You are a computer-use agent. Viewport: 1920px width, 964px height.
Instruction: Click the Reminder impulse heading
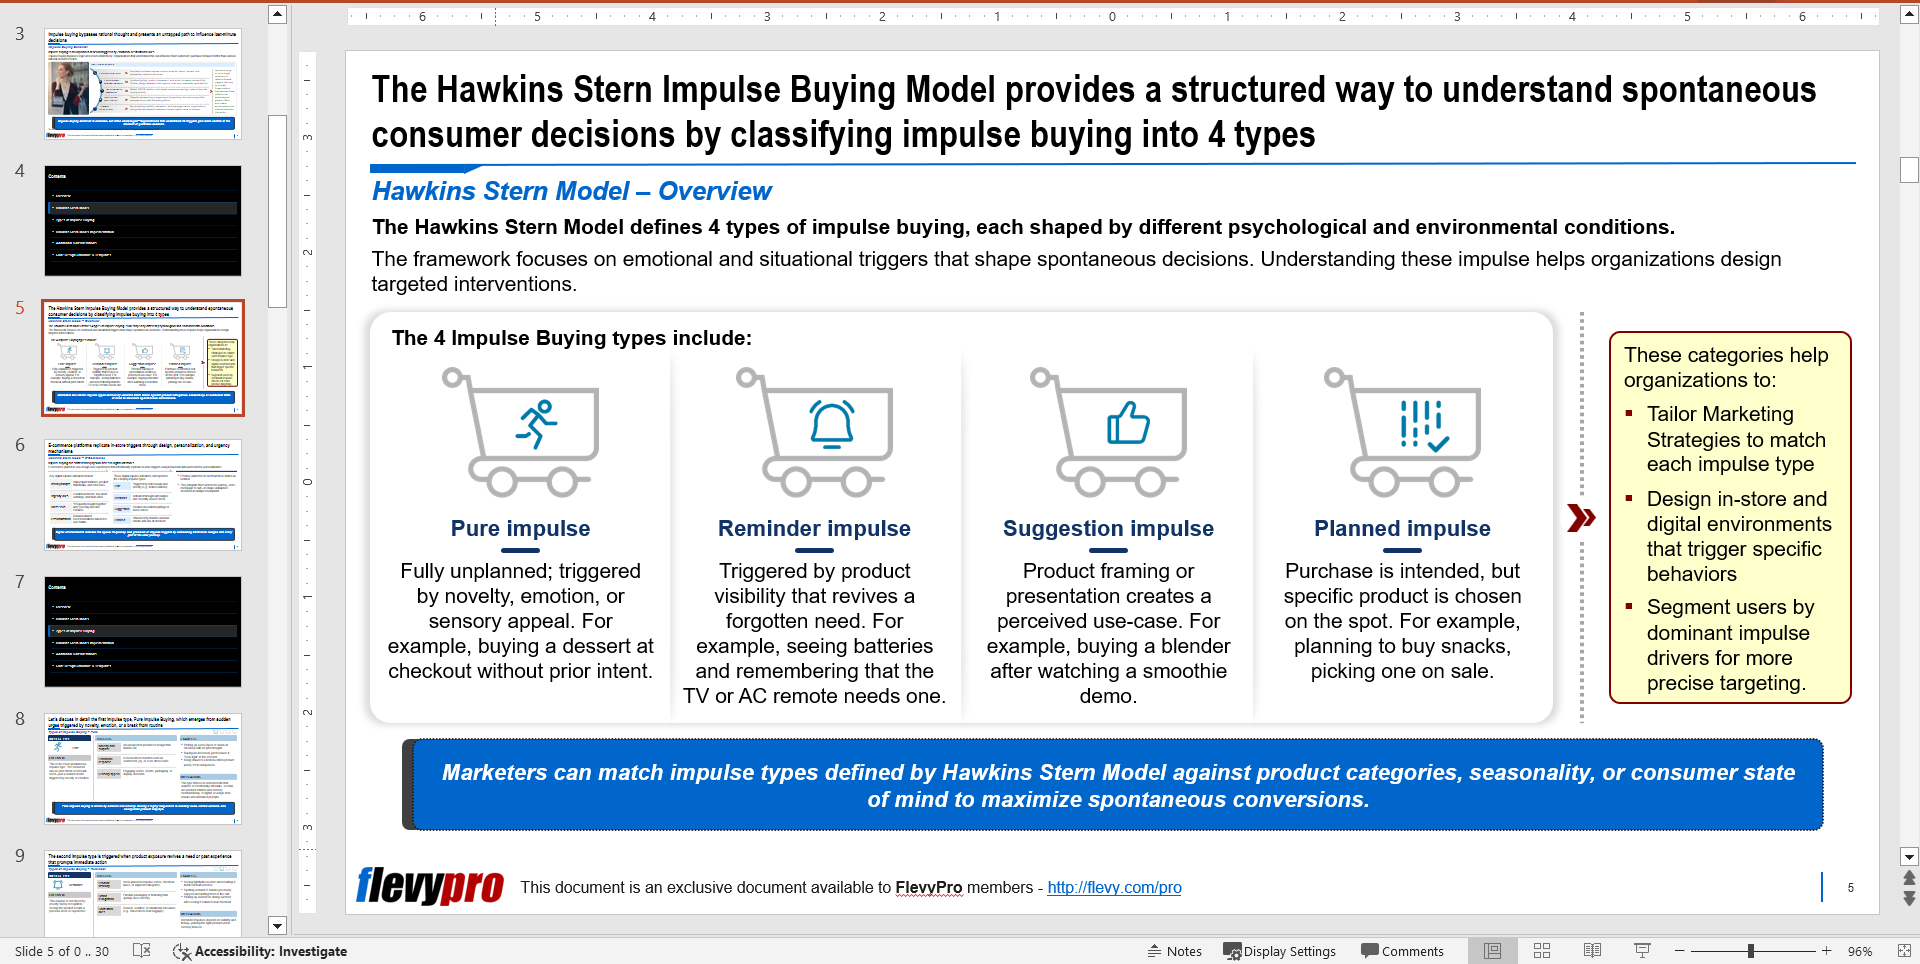(814, 528)
